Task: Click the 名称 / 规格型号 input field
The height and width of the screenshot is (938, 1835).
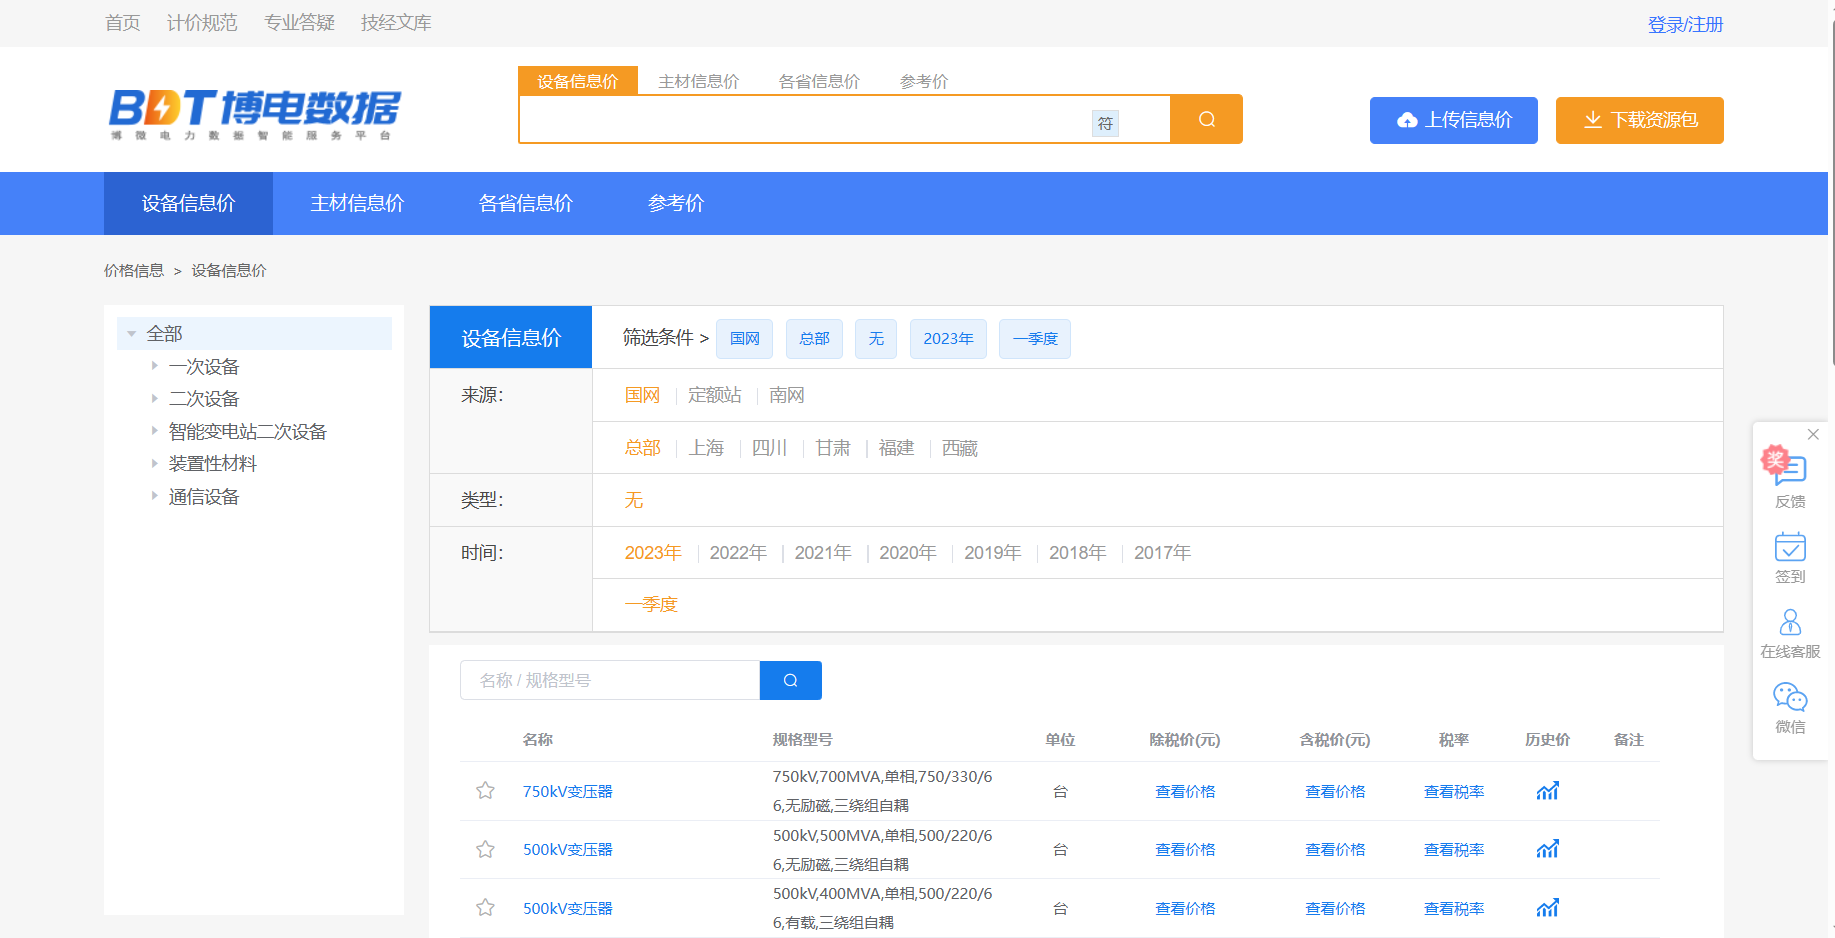Action: 610,680
